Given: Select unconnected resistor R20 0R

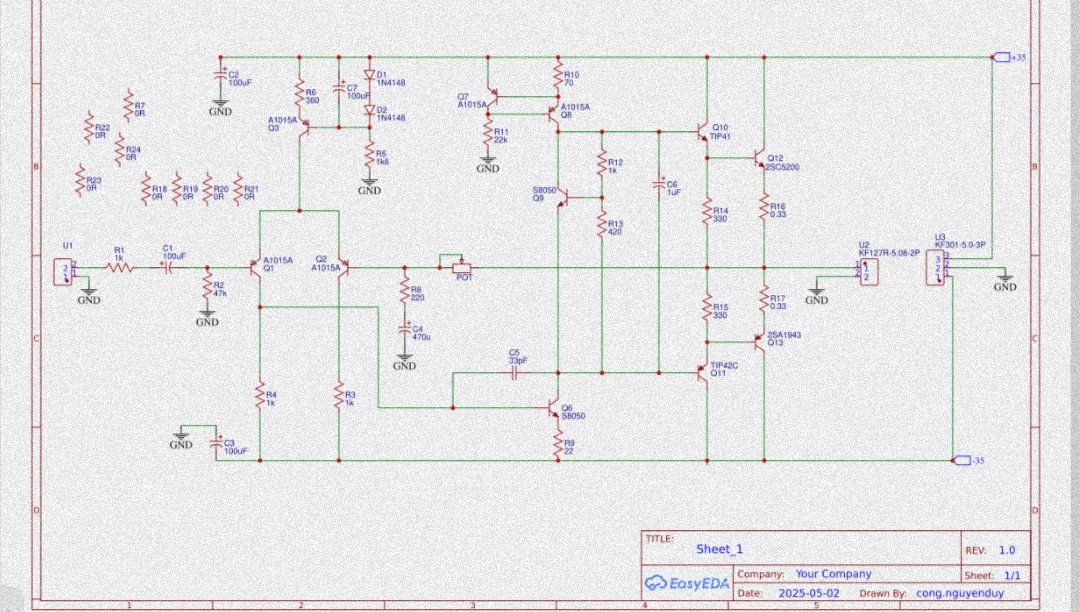Looking at the screenshot, I should 207,189.
